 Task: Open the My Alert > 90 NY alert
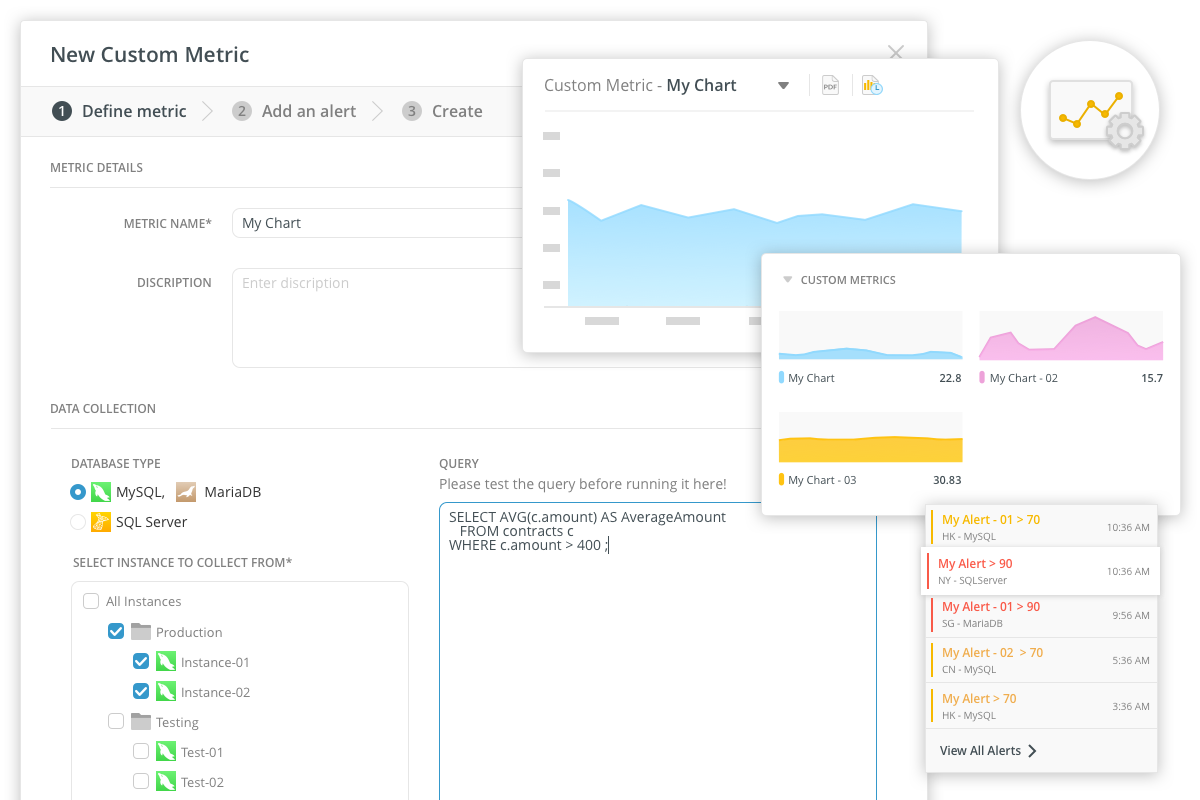click(1040, 571)
